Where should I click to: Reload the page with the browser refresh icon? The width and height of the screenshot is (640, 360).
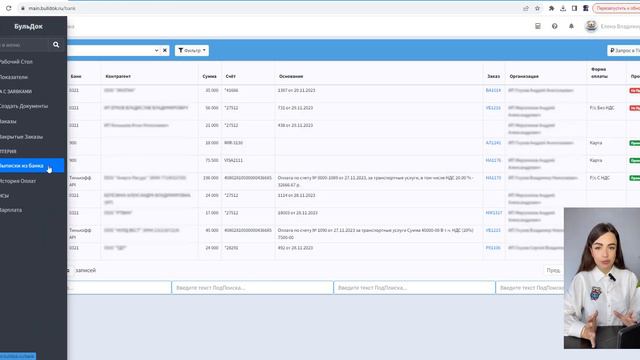pyautogui.click(x=8, y=8)
